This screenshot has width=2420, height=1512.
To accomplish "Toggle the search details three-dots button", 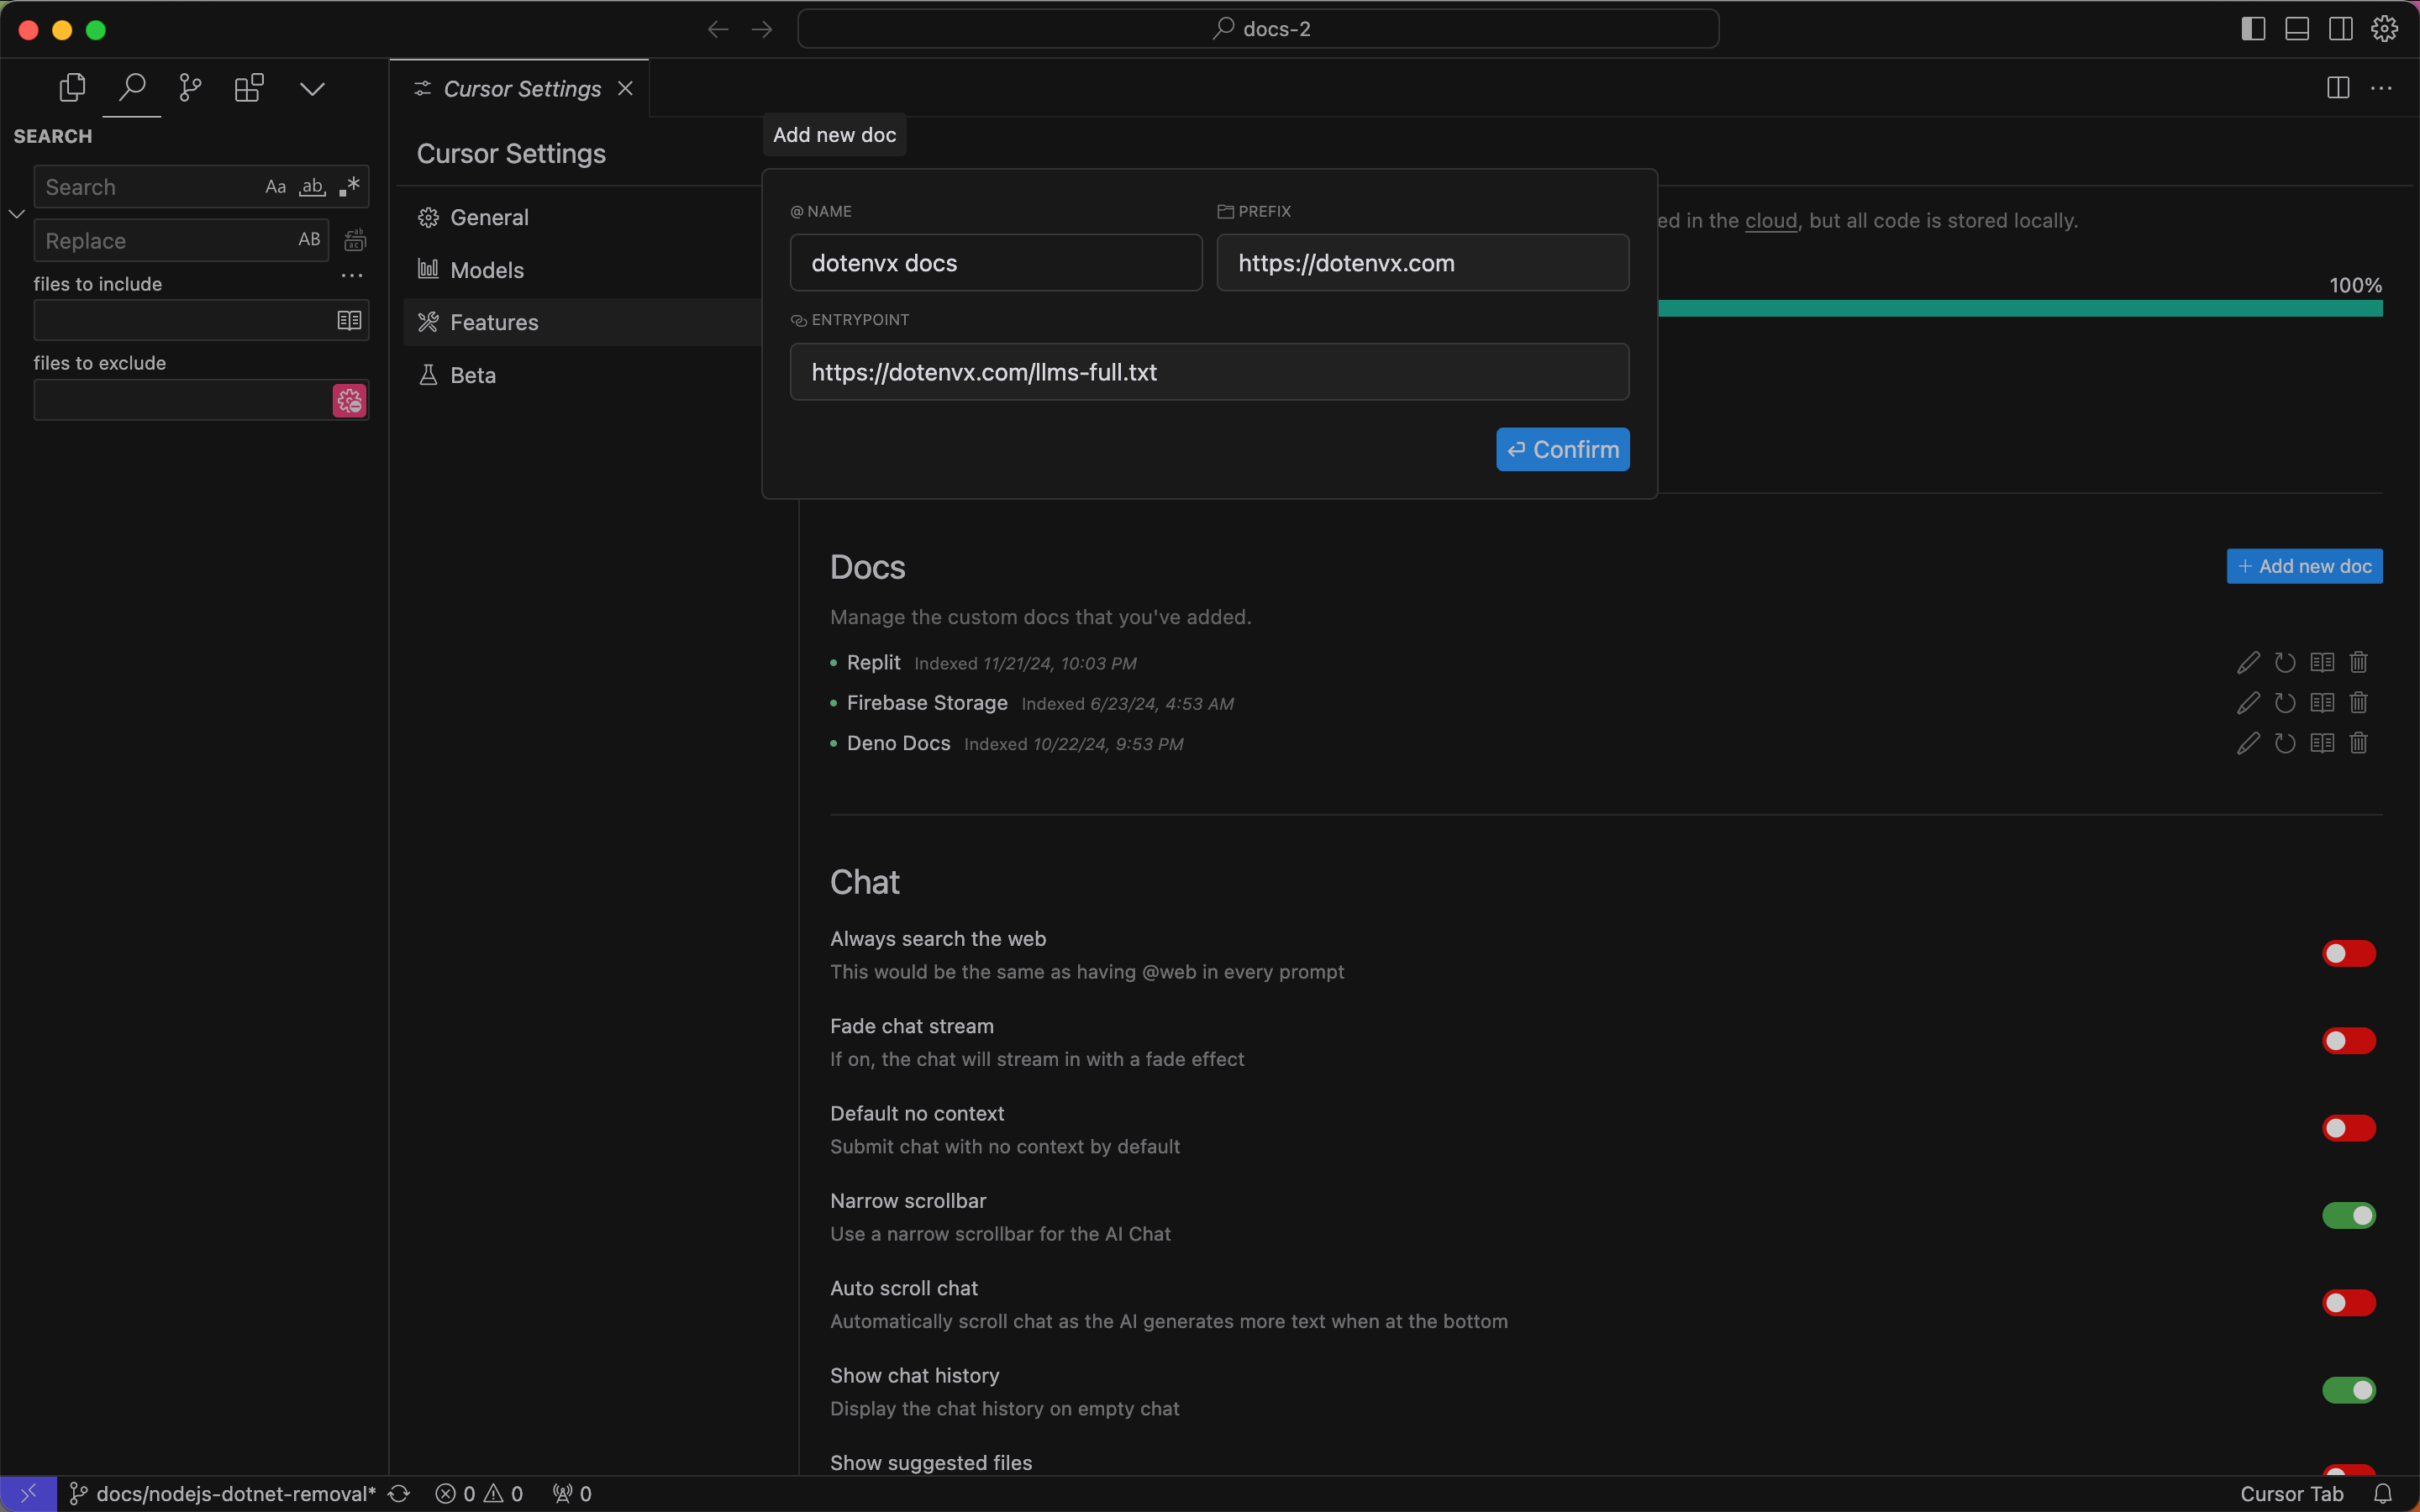I will [x=352, y=275].
